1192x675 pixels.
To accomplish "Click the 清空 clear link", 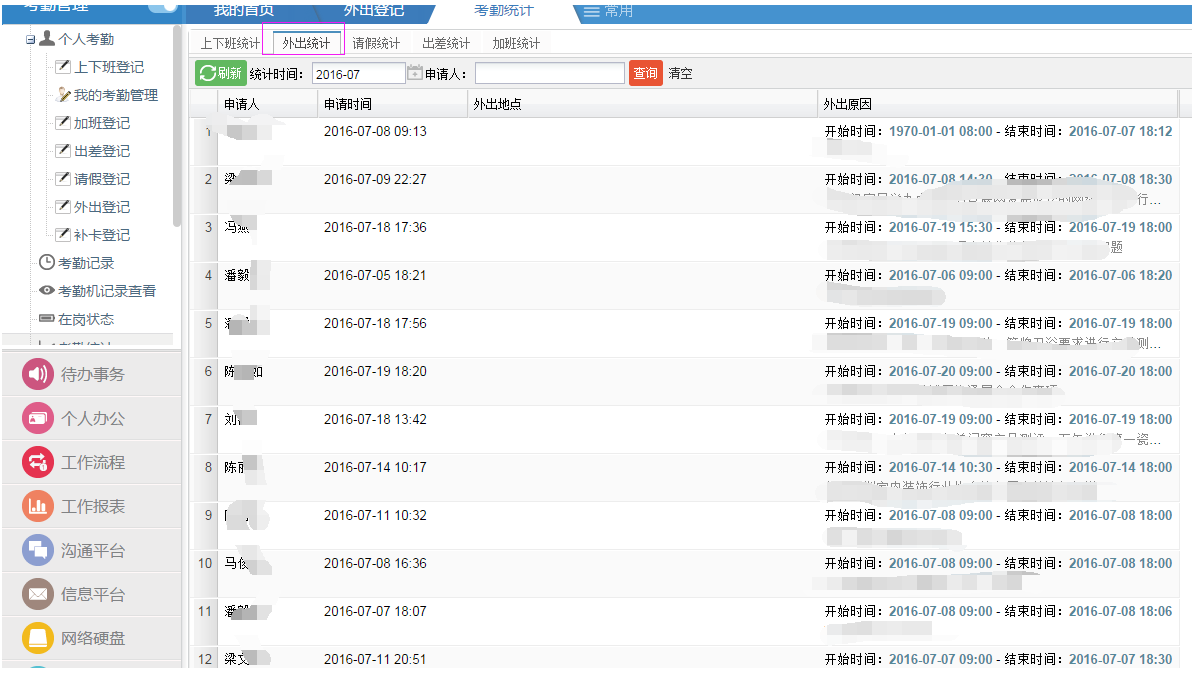I will click(x=680, y=74).
